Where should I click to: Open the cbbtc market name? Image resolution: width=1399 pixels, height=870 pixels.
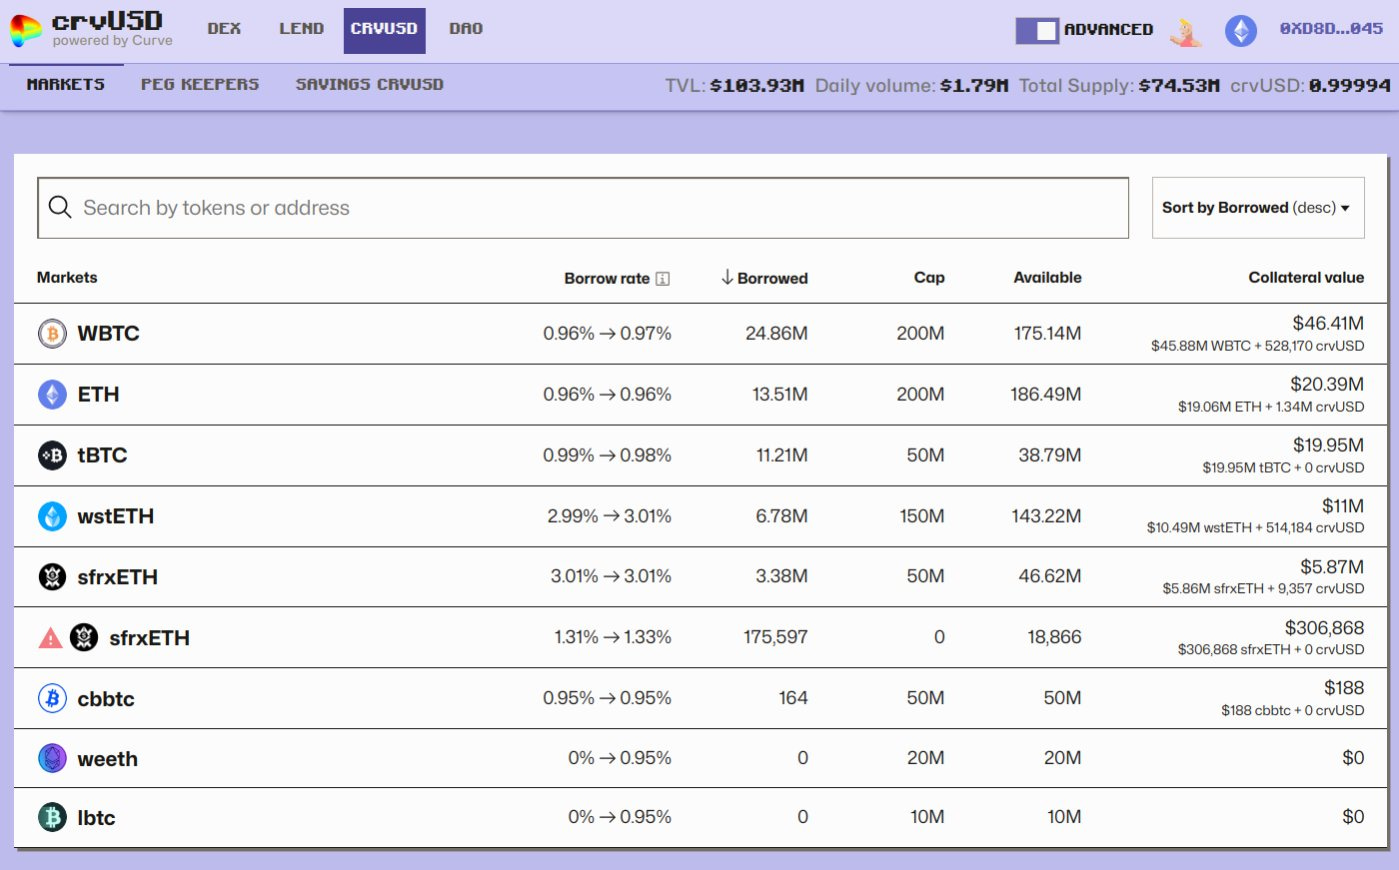coord(106,699)
